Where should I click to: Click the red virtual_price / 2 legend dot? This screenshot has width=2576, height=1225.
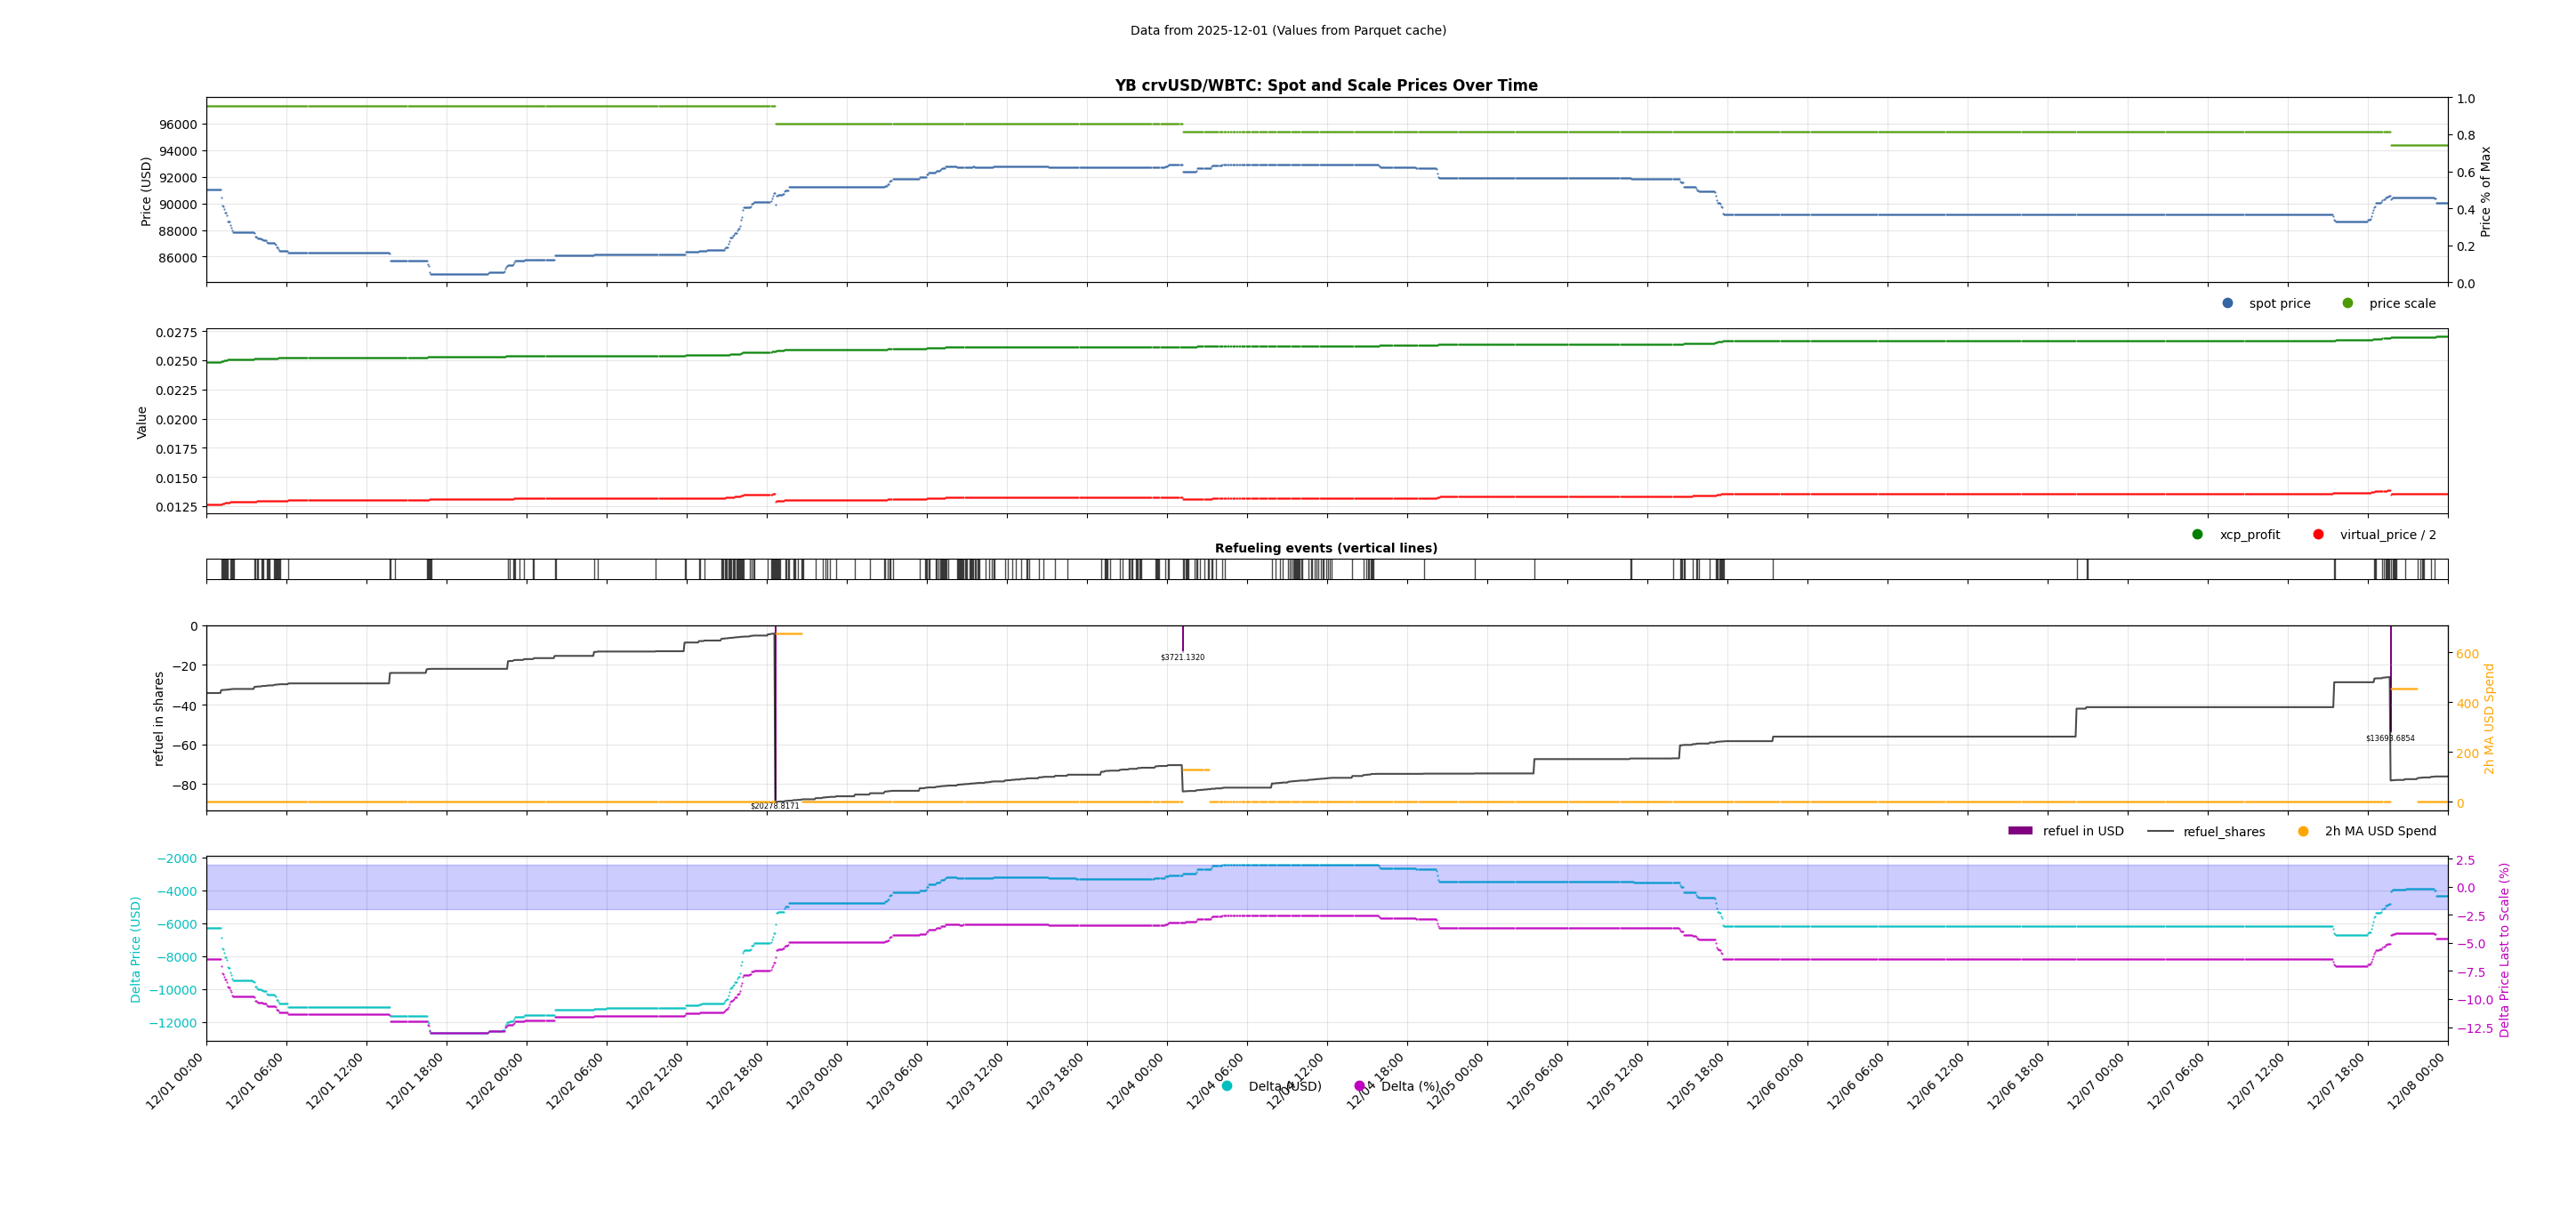[2318, 534]
